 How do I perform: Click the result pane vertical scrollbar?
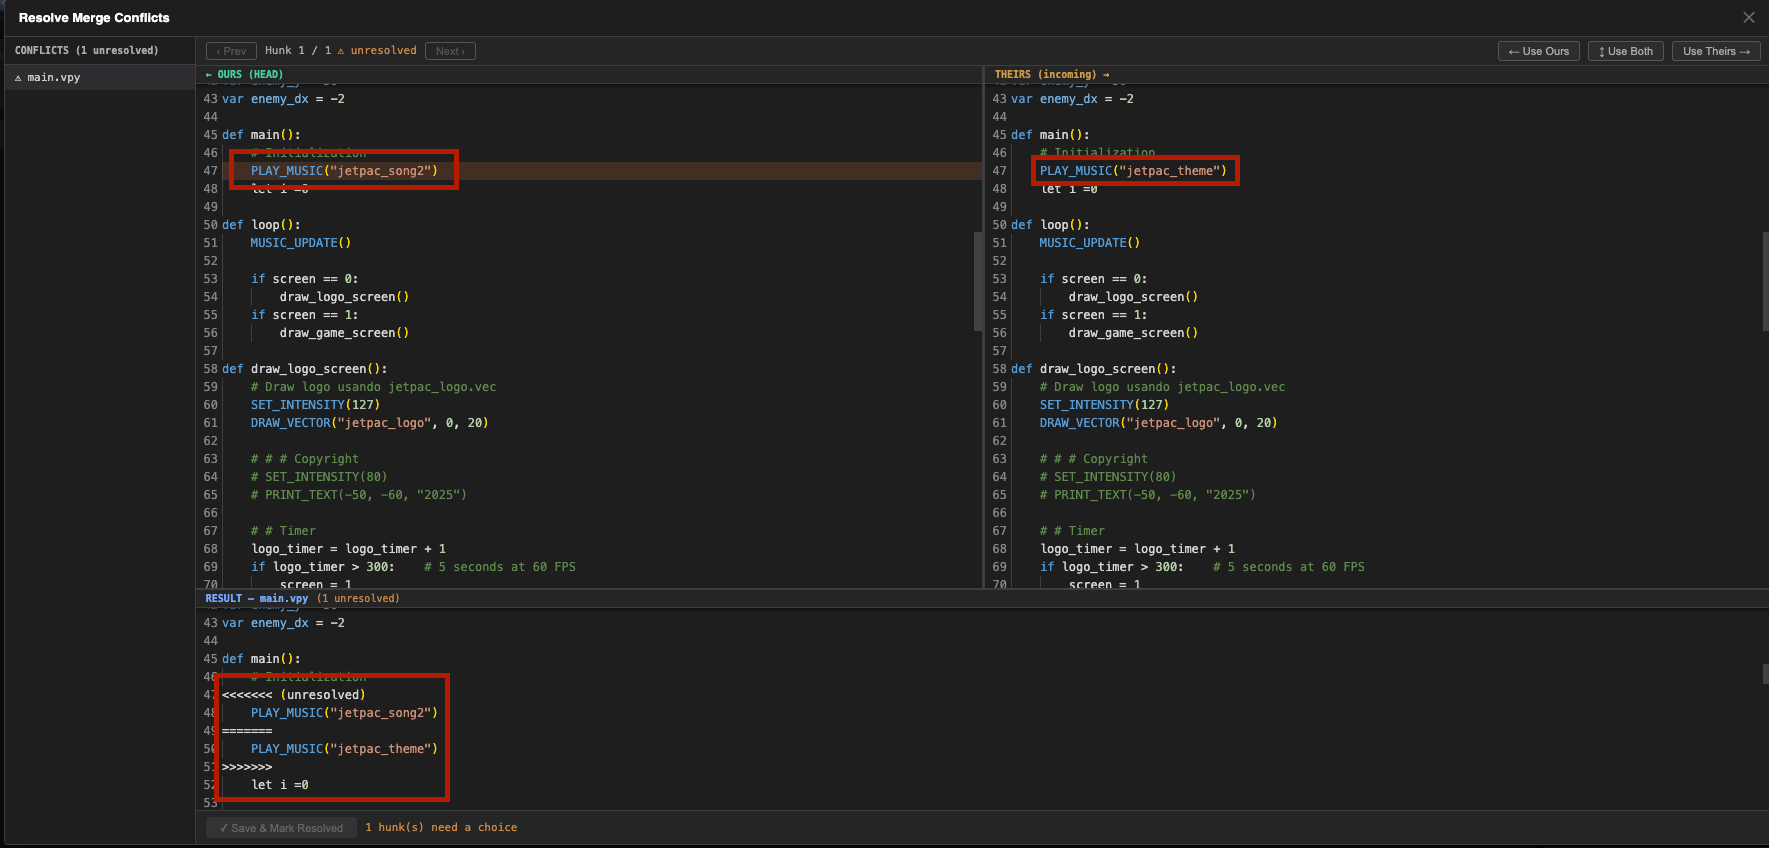pos(1765,674)
